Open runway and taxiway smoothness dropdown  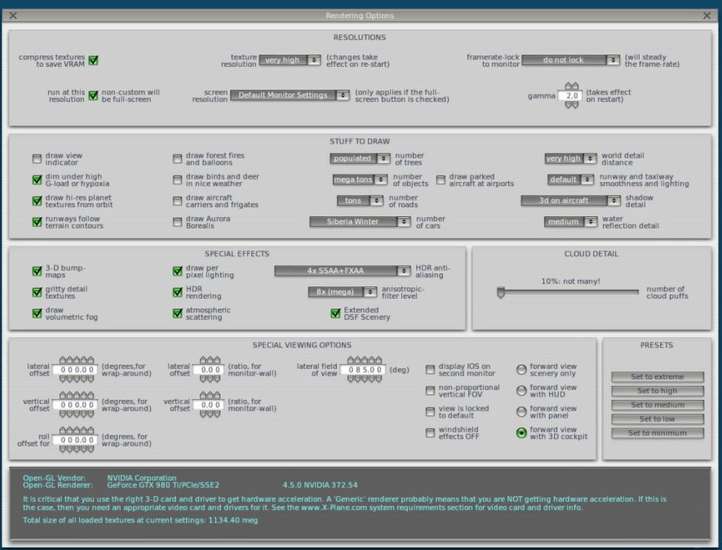(571, 180)
